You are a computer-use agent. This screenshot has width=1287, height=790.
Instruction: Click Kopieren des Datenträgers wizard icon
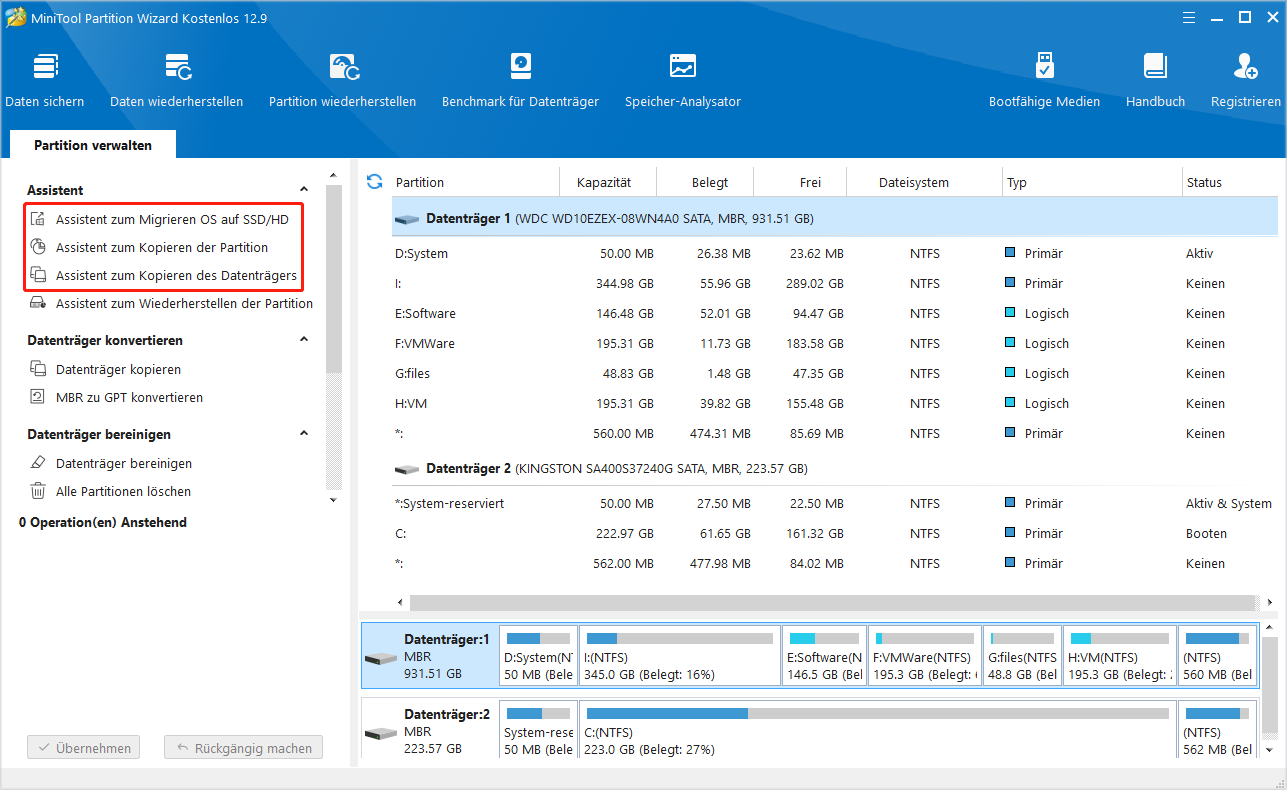pyautogui.click(x=38, y=275)
